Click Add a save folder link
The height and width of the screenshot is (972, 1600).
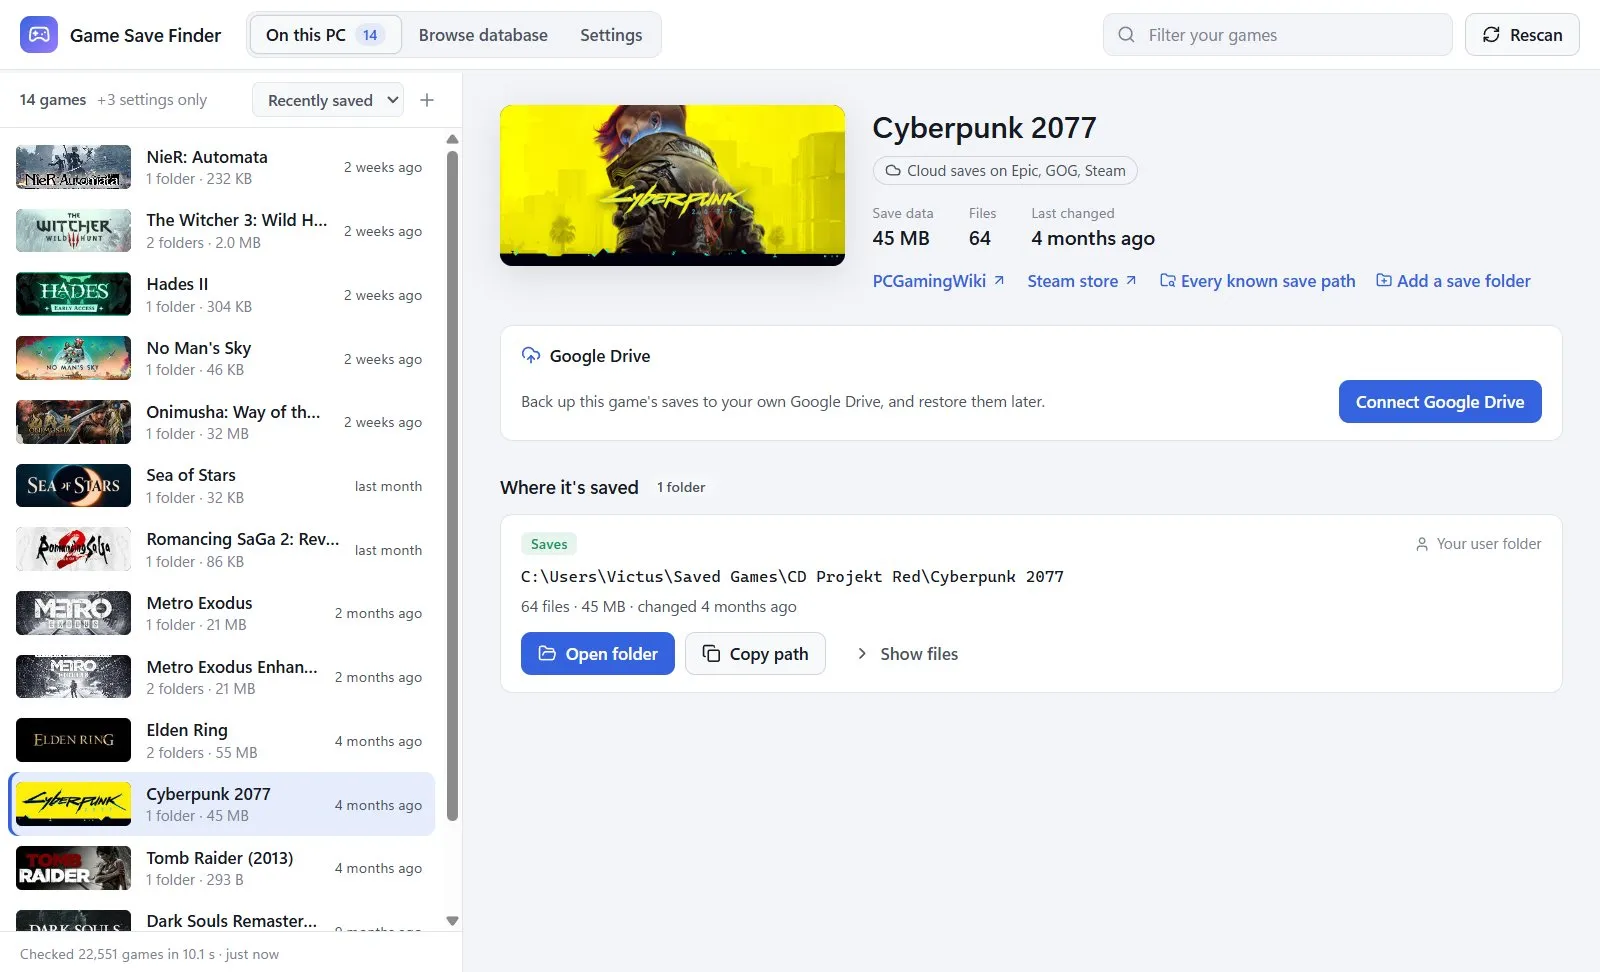(x=1453, y=281)
